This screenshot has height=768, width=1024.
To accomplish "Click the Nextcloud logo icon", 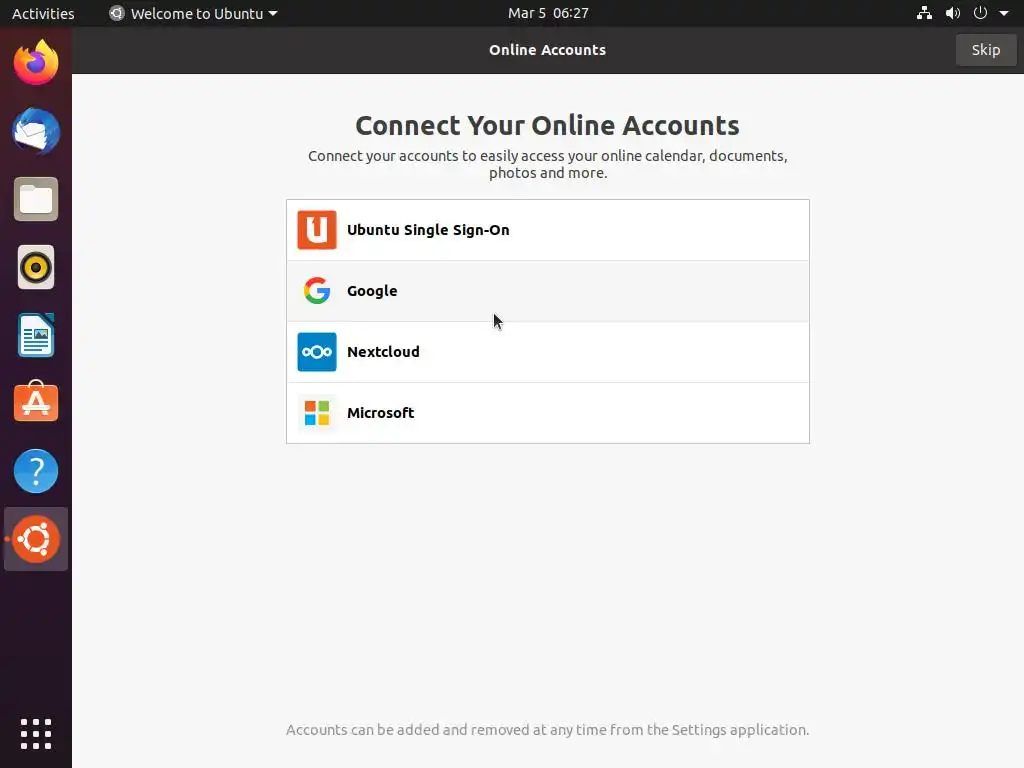I will pyautogui.click(x=317, y=352).
